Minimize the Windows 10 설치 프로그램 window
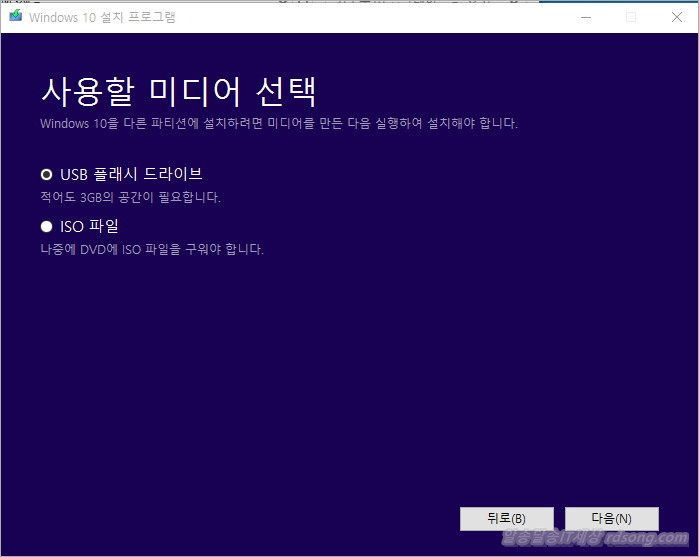Viewport: 699px width, 557px height. (x=583, y=17)
